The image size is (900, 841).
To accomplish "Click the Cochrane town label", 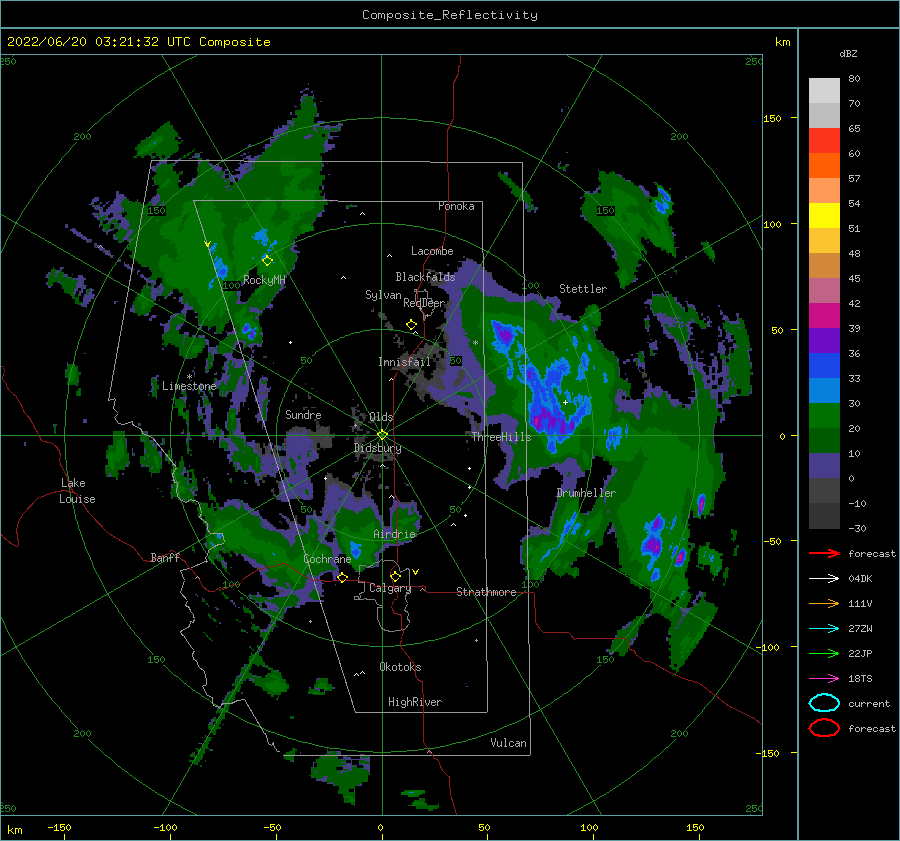I will (x=327, y=559).
